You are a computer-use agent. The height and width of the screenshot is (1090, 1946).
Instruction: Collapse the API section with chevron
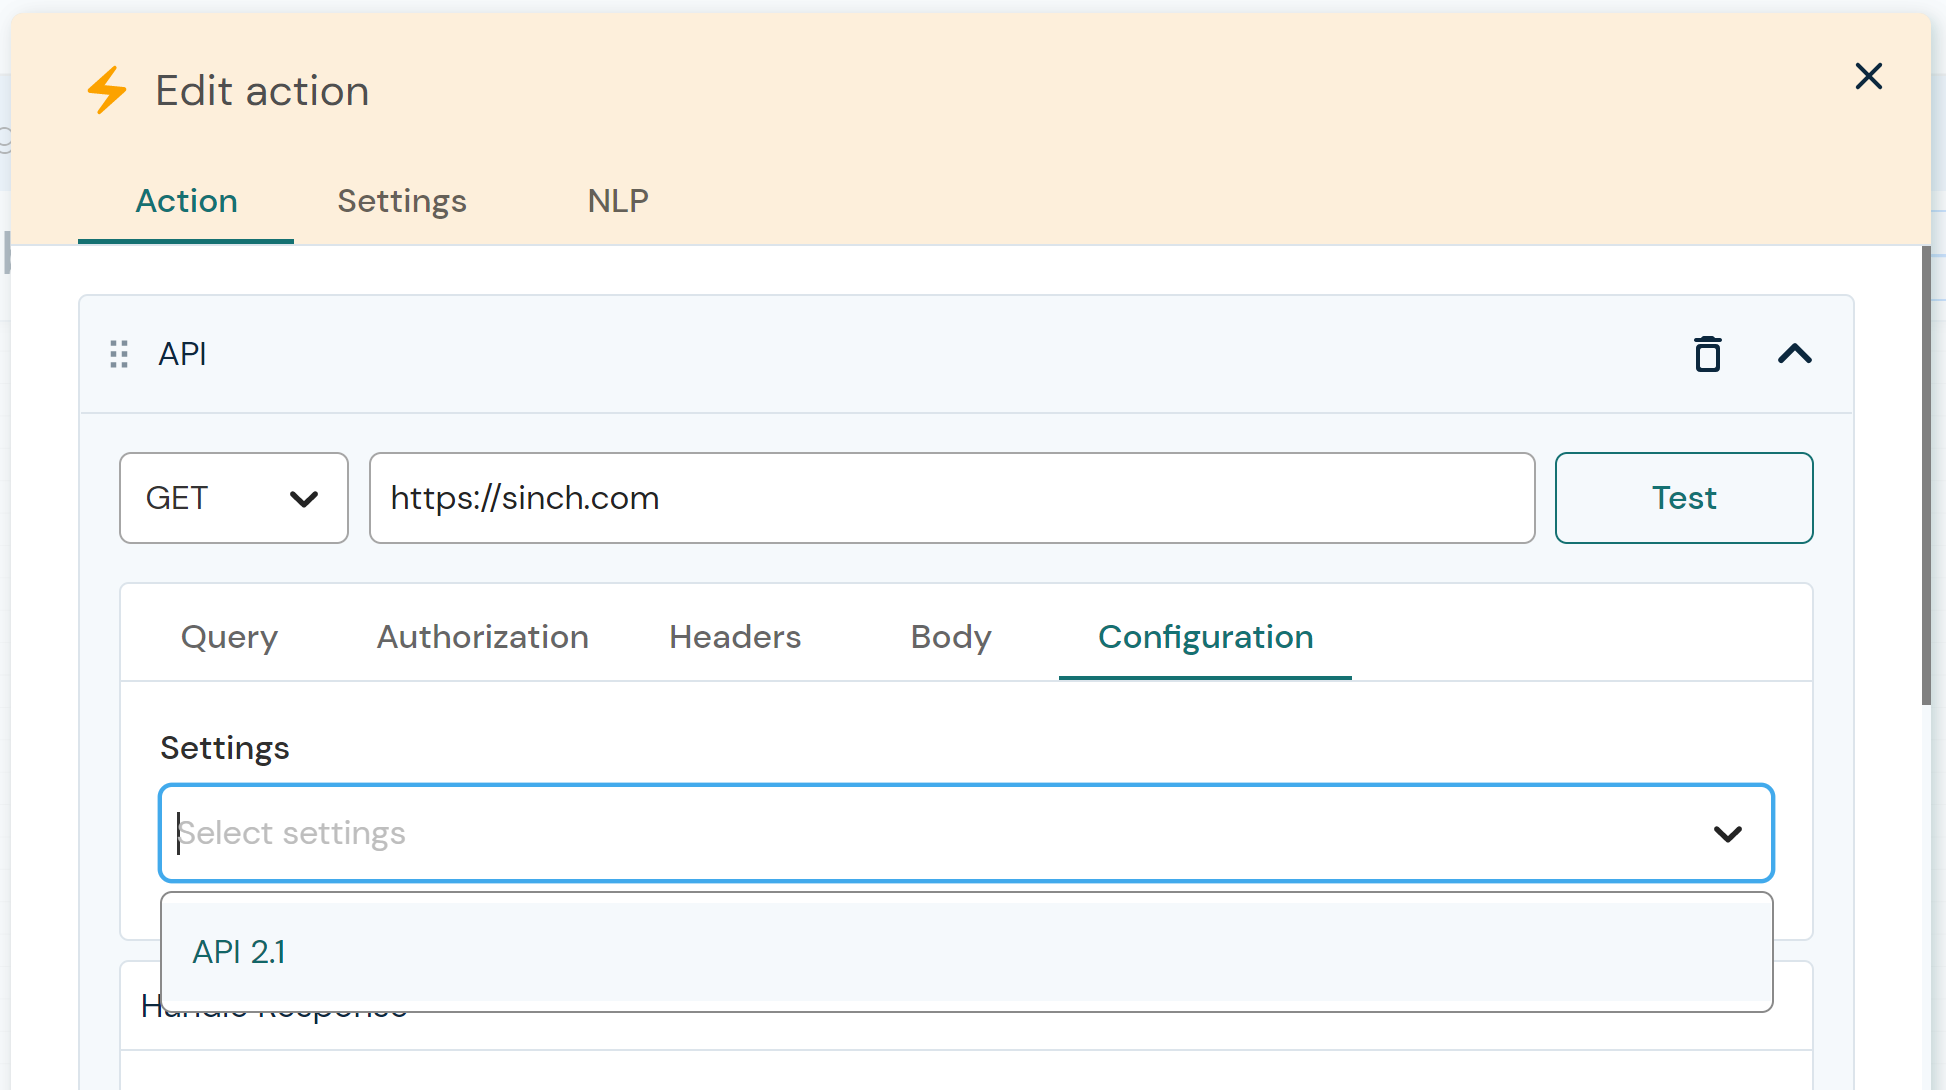[x=1794, y=354]
